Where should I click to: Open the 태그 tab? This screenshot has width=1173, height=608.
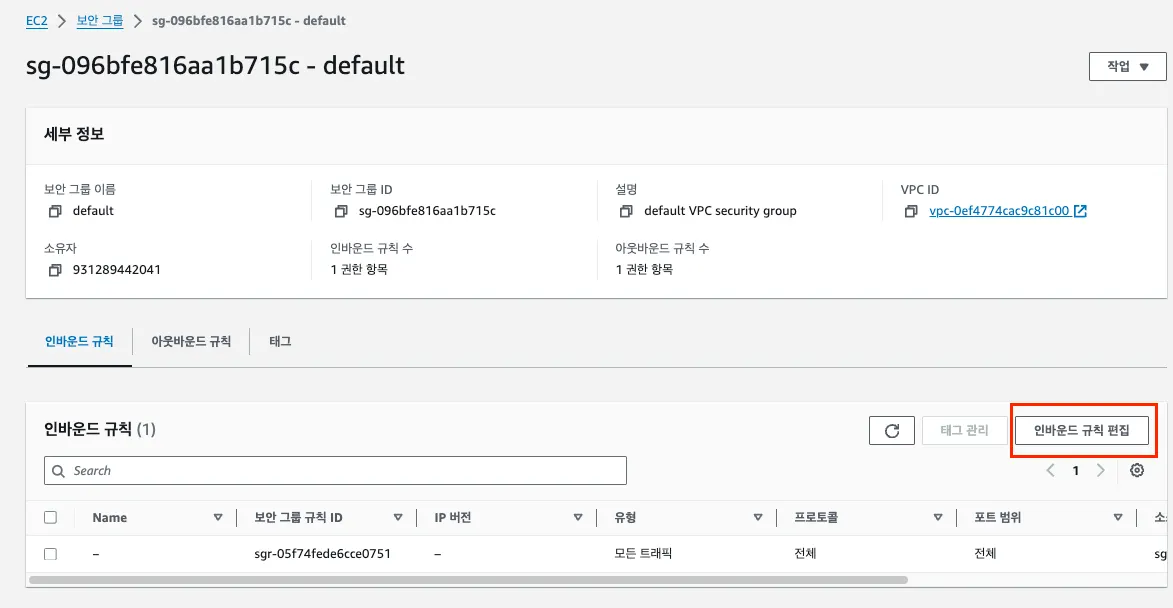pos(280,341)
